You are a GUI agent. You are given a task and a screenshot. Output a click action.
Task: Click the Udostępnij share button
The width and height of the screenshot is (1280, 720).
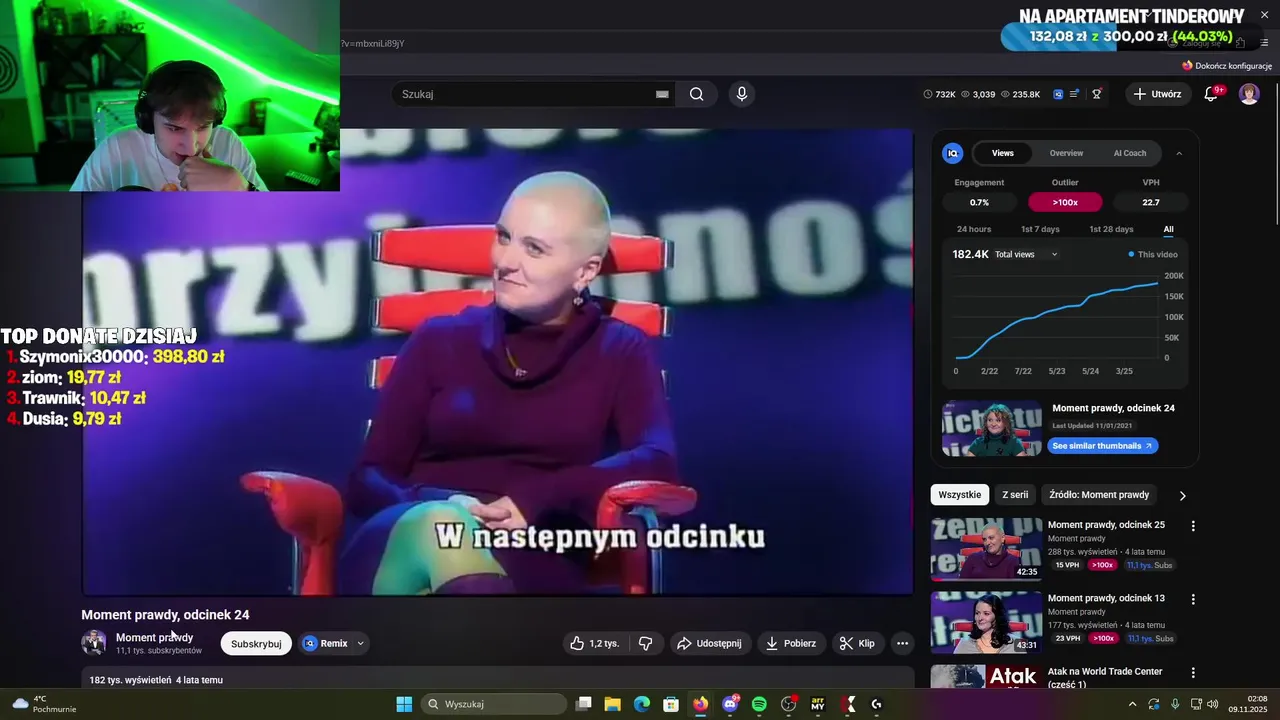click(709, 643)
